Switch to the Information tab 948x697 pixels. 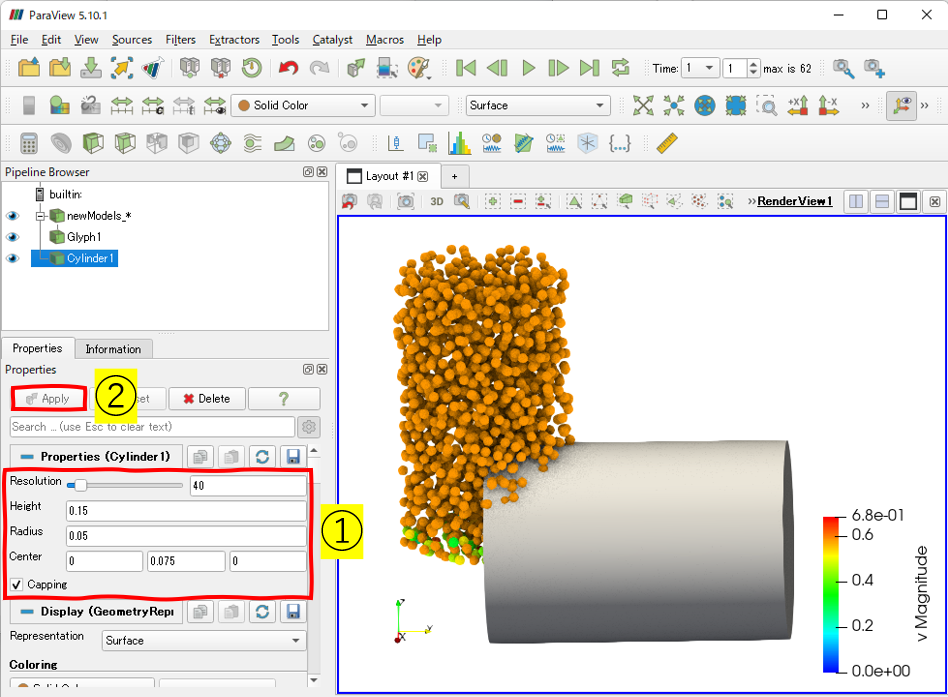tap(113, 349)
